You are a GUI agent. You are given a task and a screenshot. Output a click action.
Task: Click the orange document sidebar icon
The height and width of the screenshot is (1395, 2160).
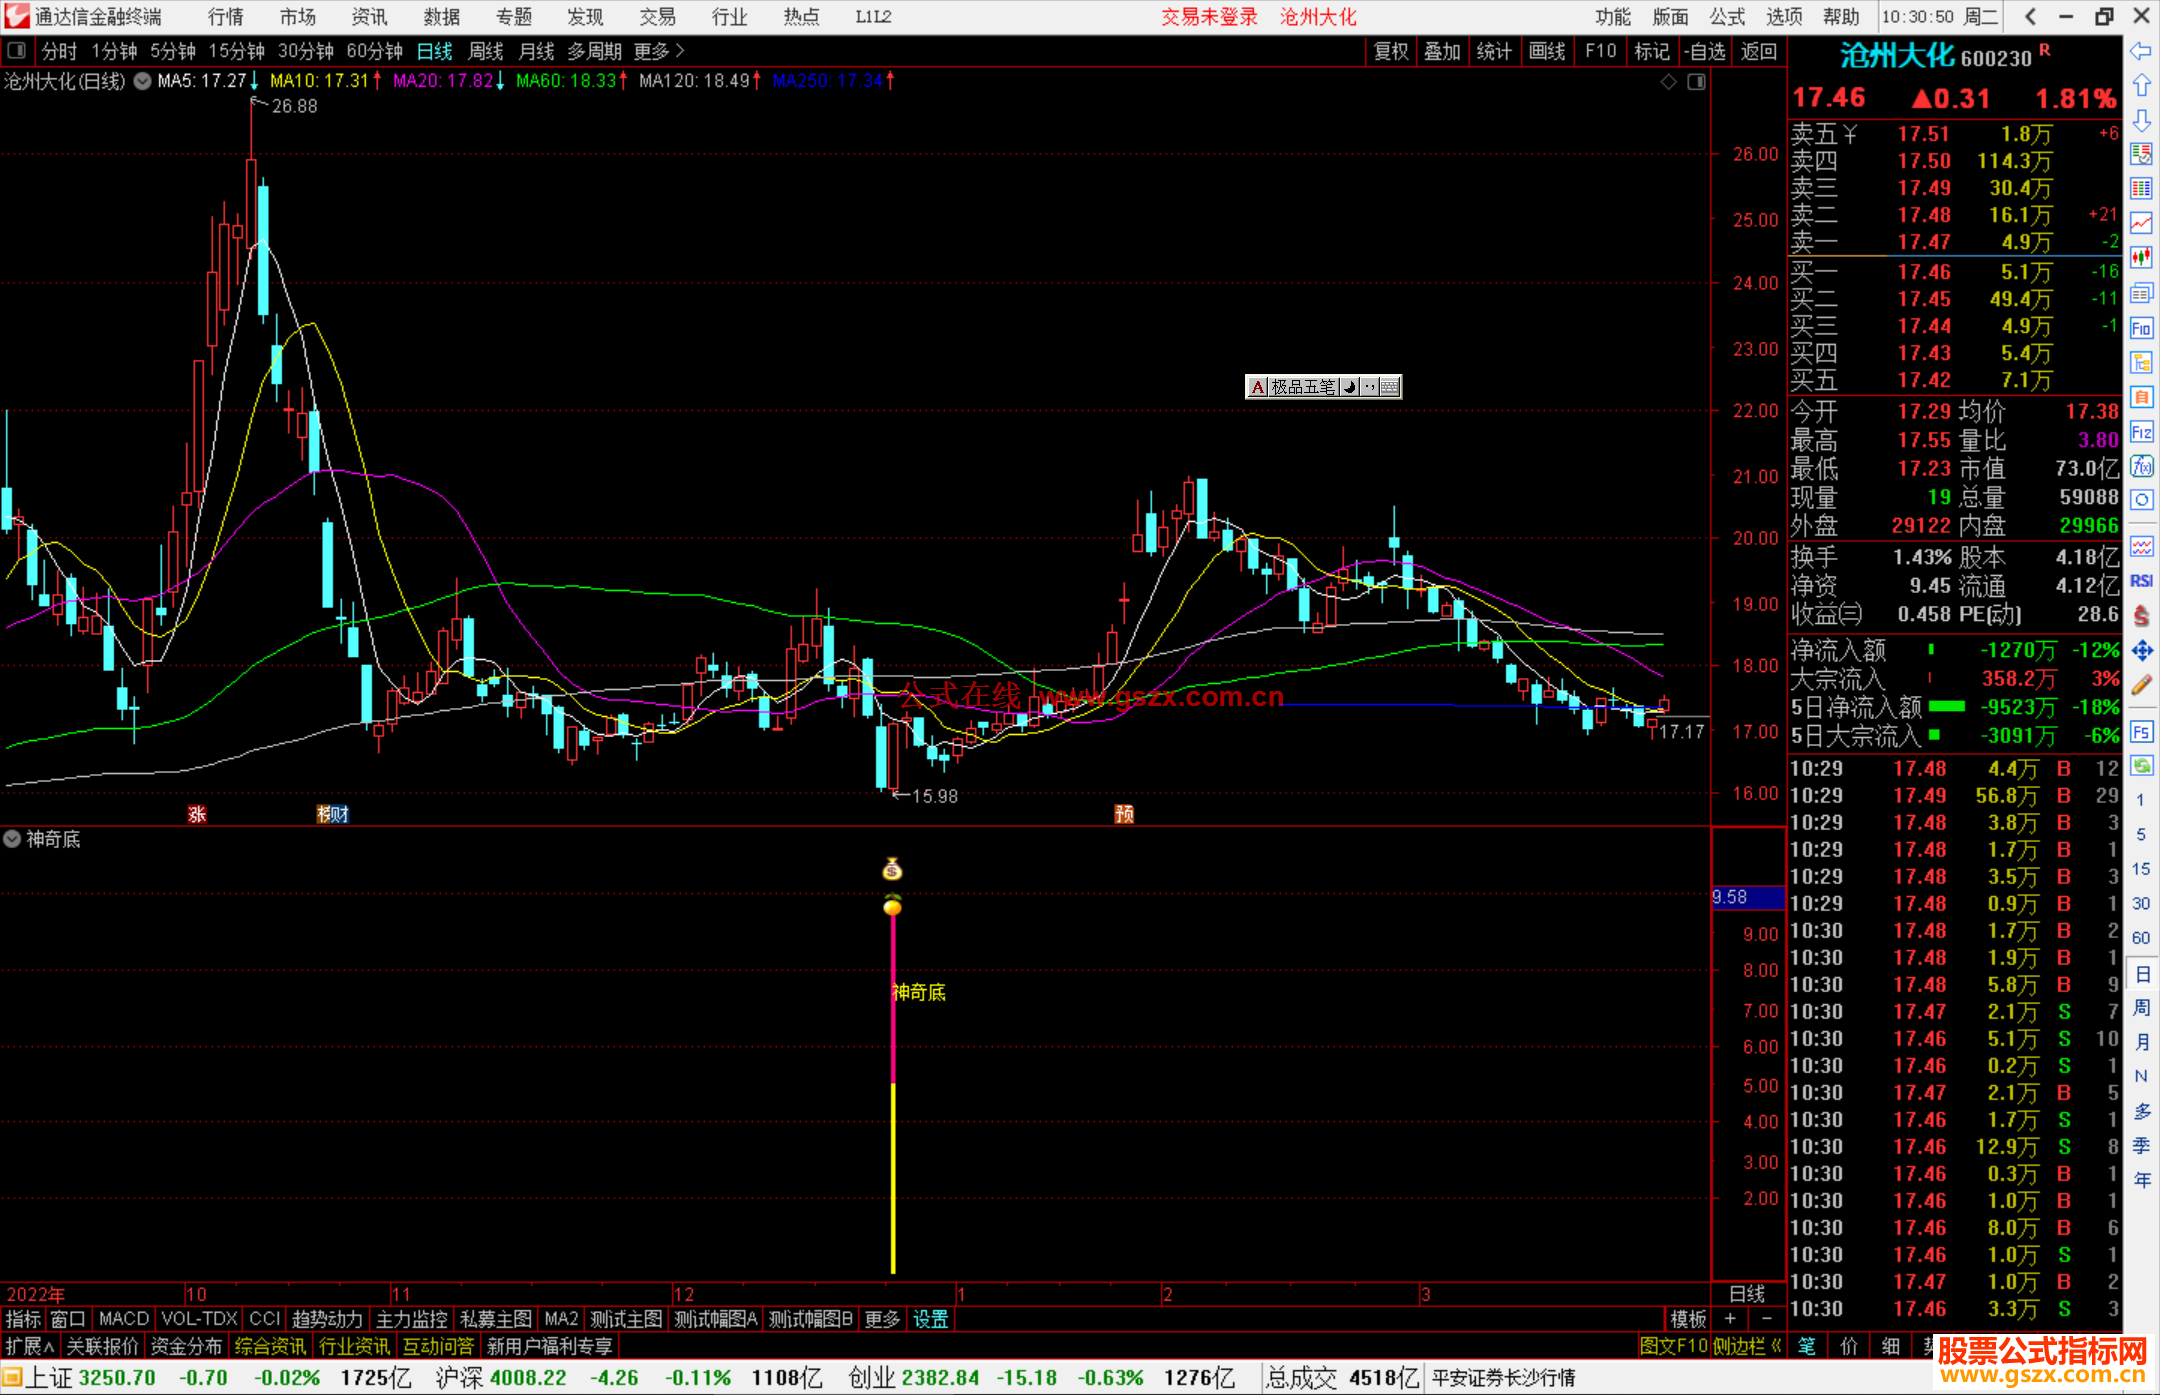pyautogui.click(x=2141, y=397)
